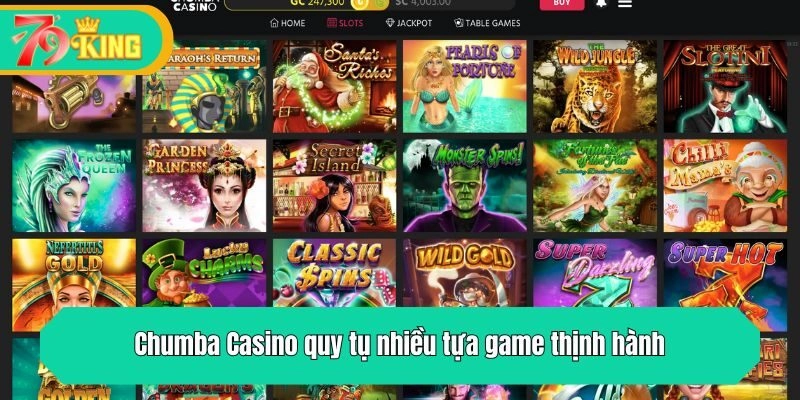Play The Wild Jungle slot
The width and height of the screenshot is (800, 400).
[595, 87]
